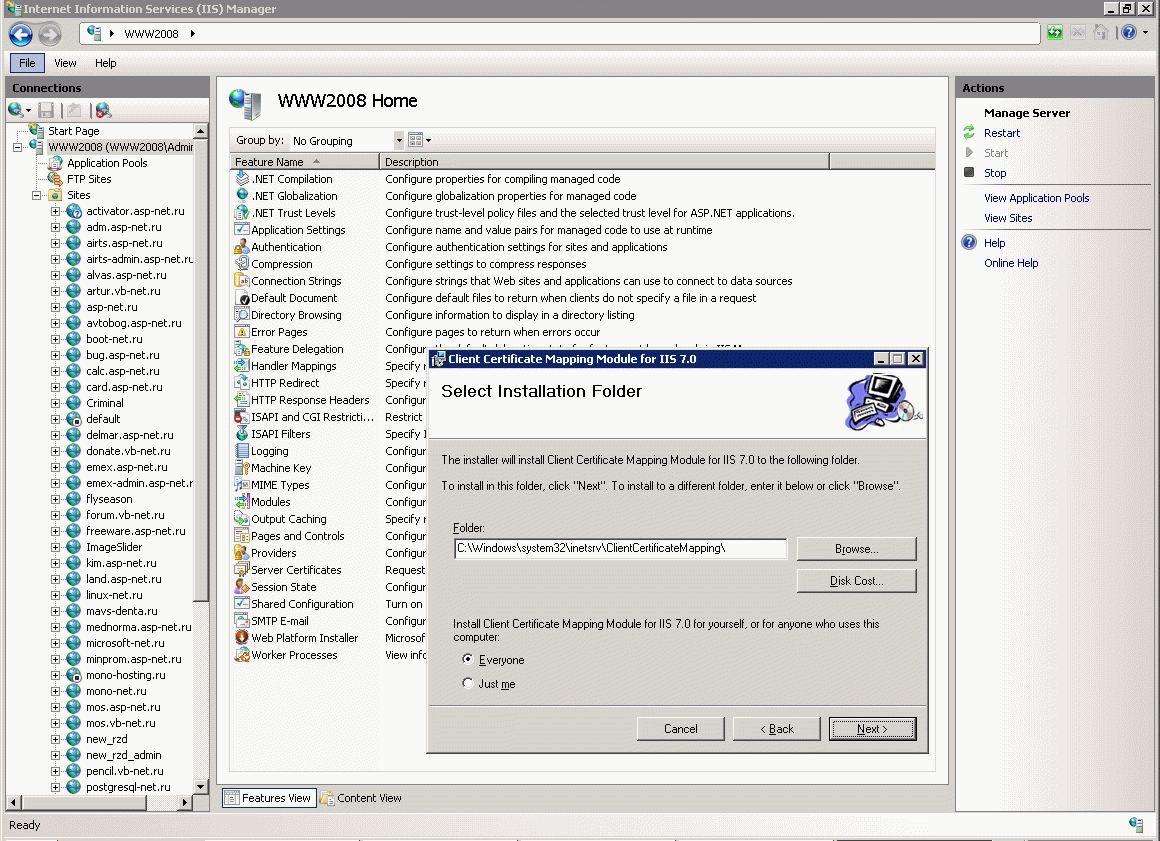Open the Handler Mappings feature icon
1160x841 pixels.
242,365
